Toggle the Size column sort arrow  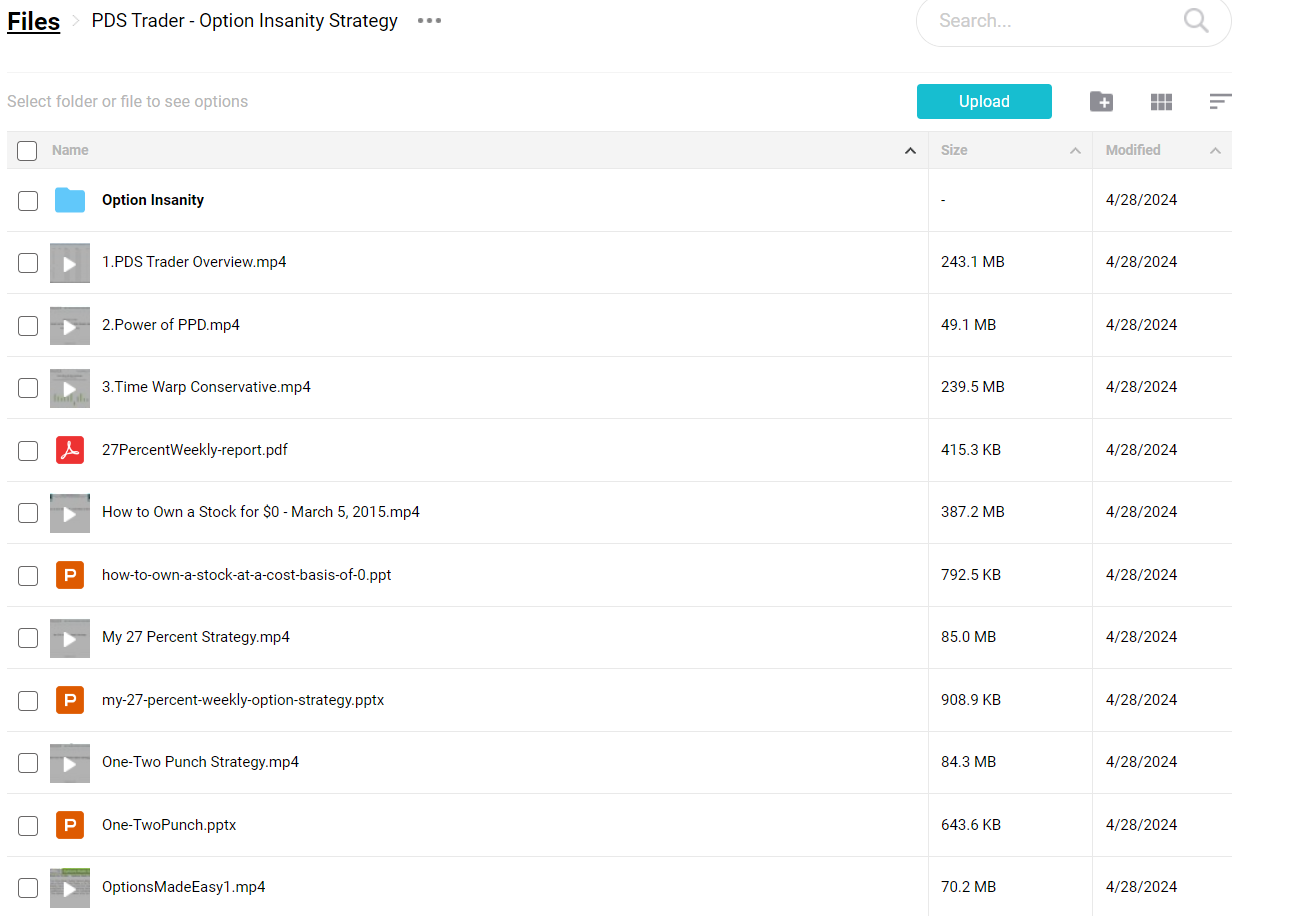pos(1075,151)
